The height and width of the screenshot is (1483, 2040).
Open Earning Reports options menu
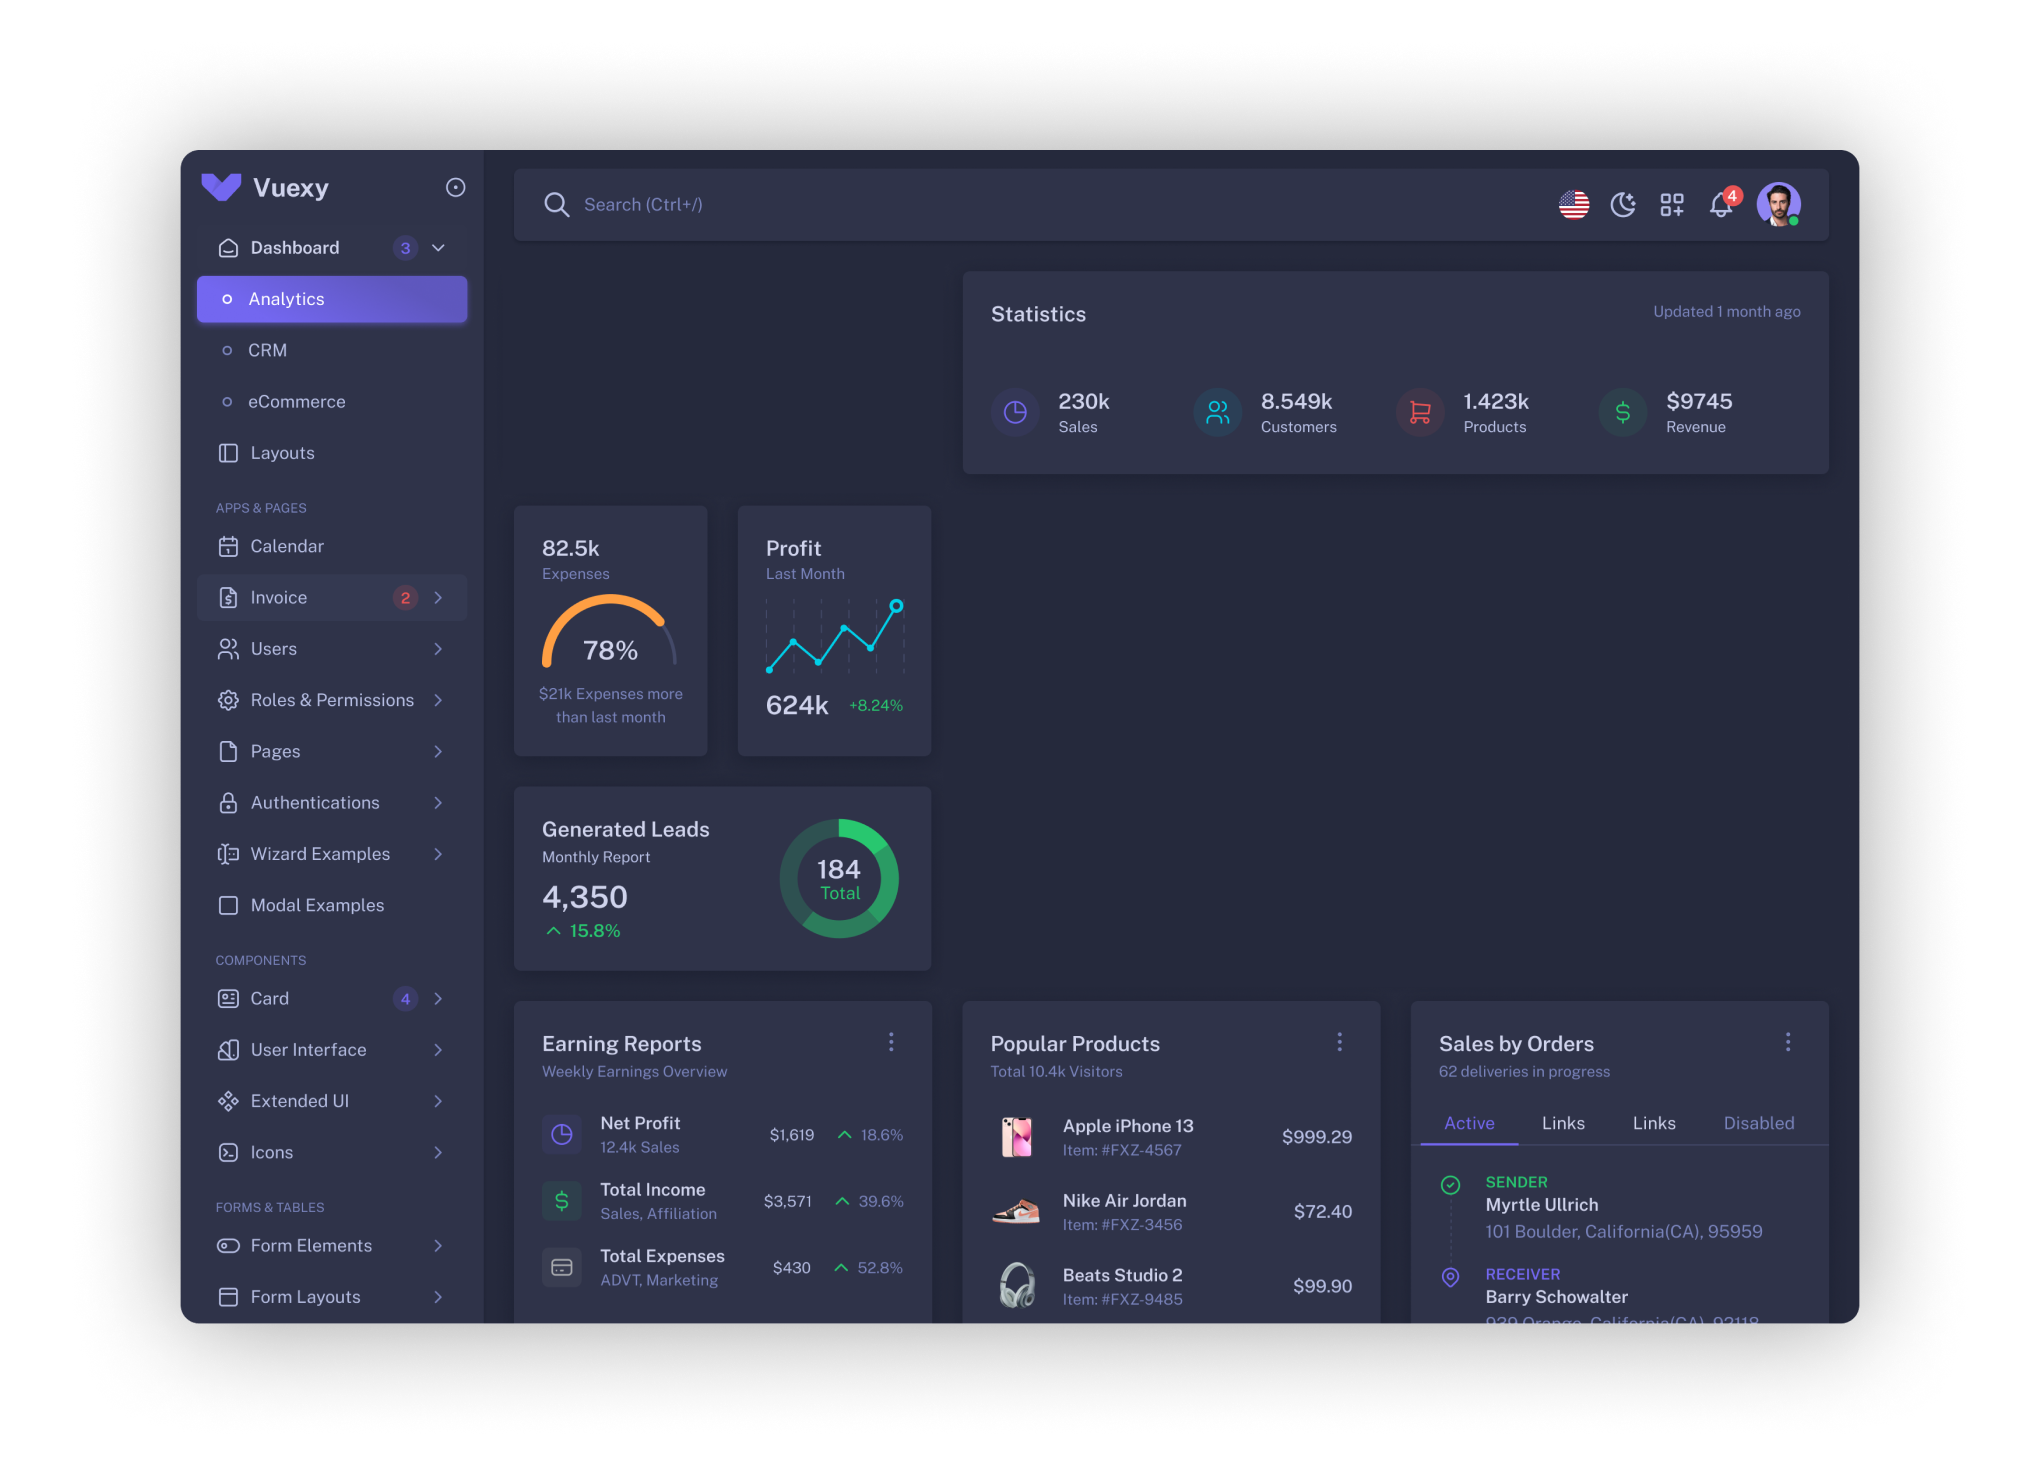point(893,1044)
